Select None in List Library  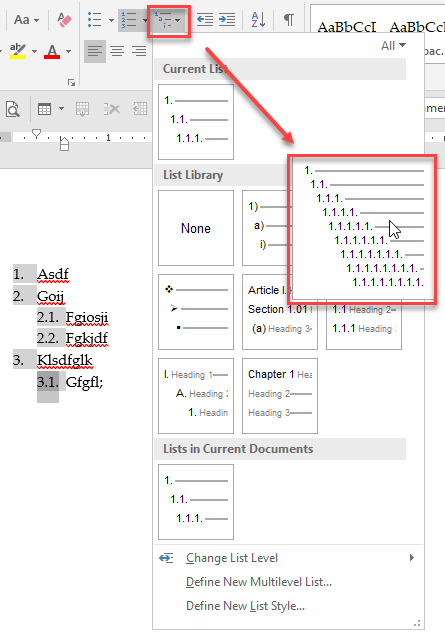196,228
